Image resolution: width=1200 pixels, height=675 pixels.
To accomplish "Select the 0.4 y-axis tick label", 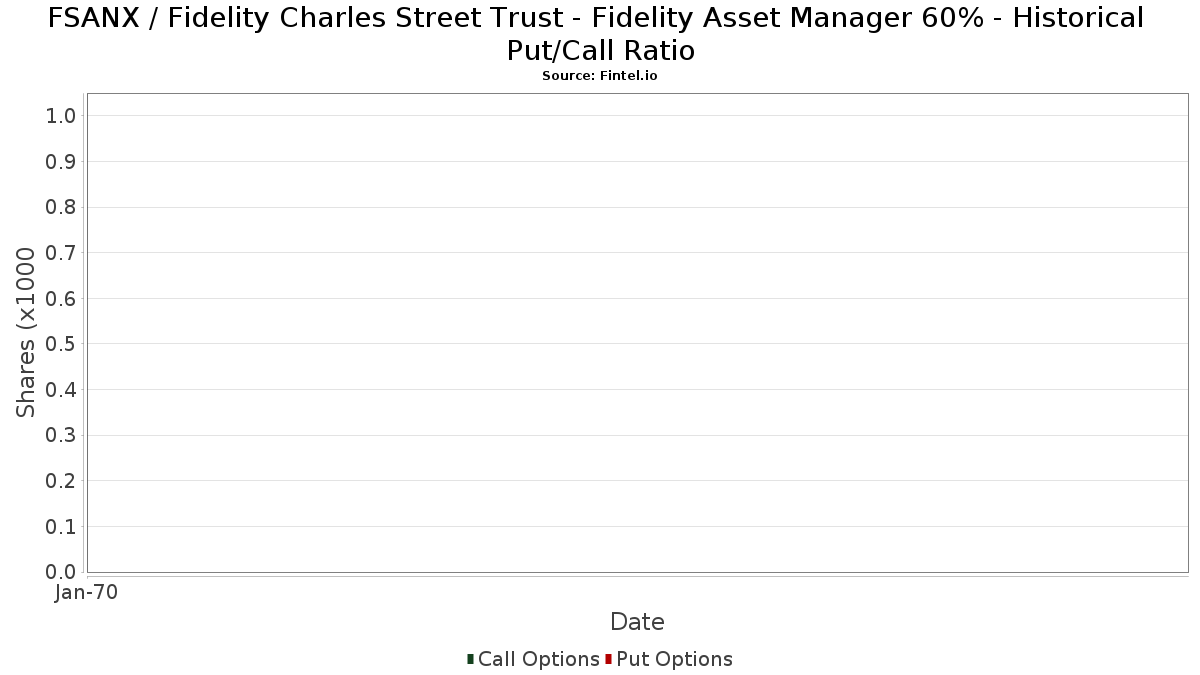I will point(61,390).
